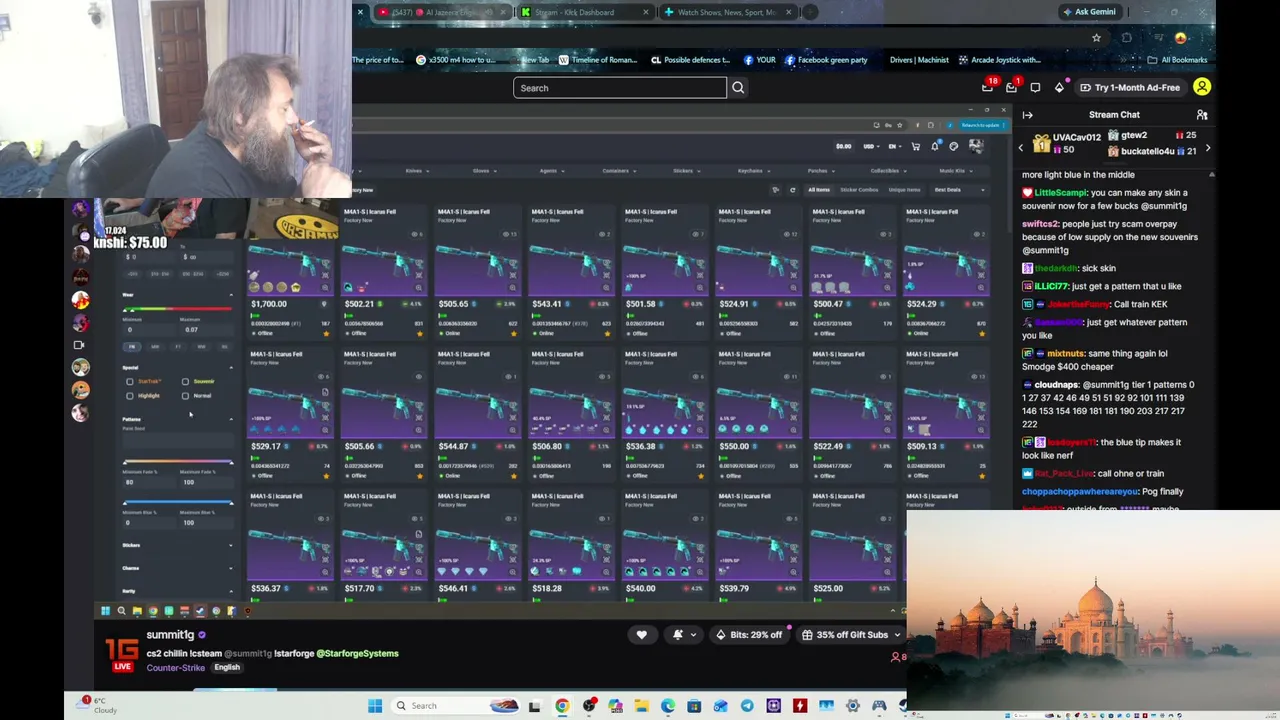
Task: Open the Twitch user avatar menu
Action: [x=1202, y=87]
